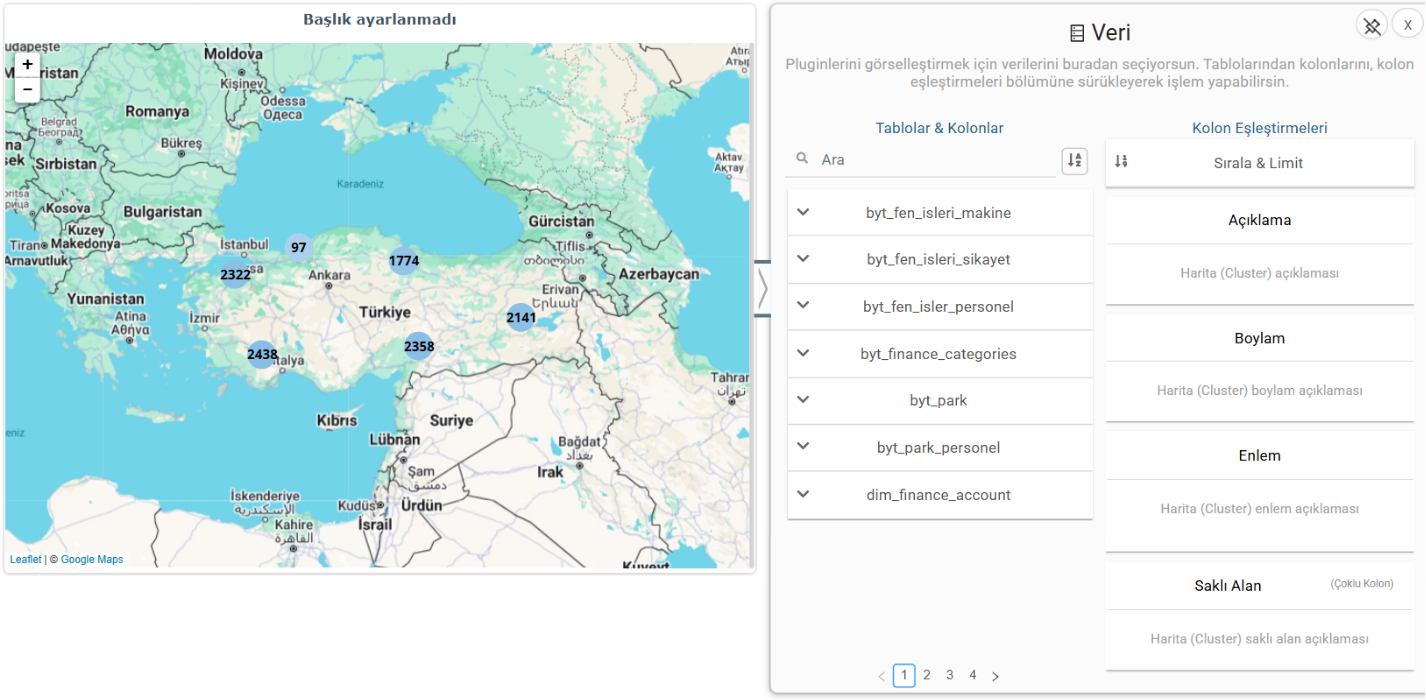The width and height of the screenshot is (1426, 700).
Task: Open the Google Maps attribution link
Action: click(92, 560)
